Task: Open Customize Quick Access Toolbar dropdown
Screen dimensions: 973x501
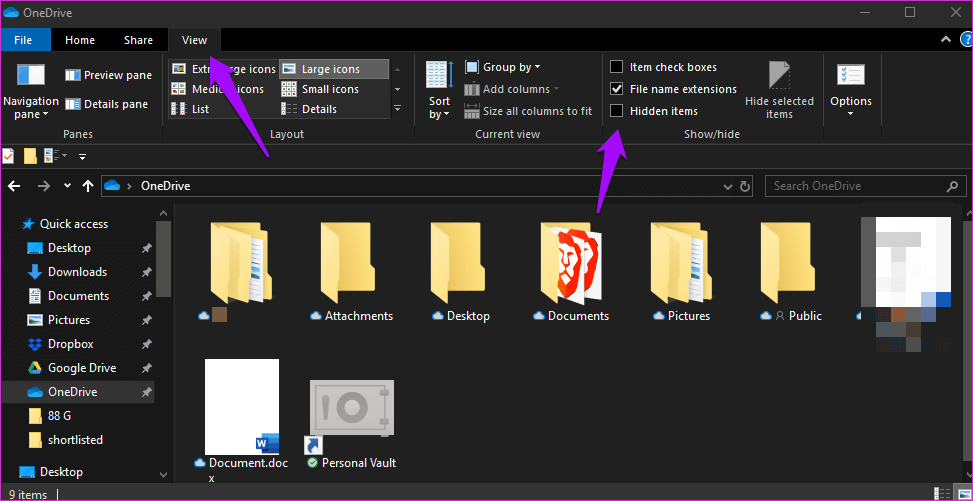Action: point(83,156)
